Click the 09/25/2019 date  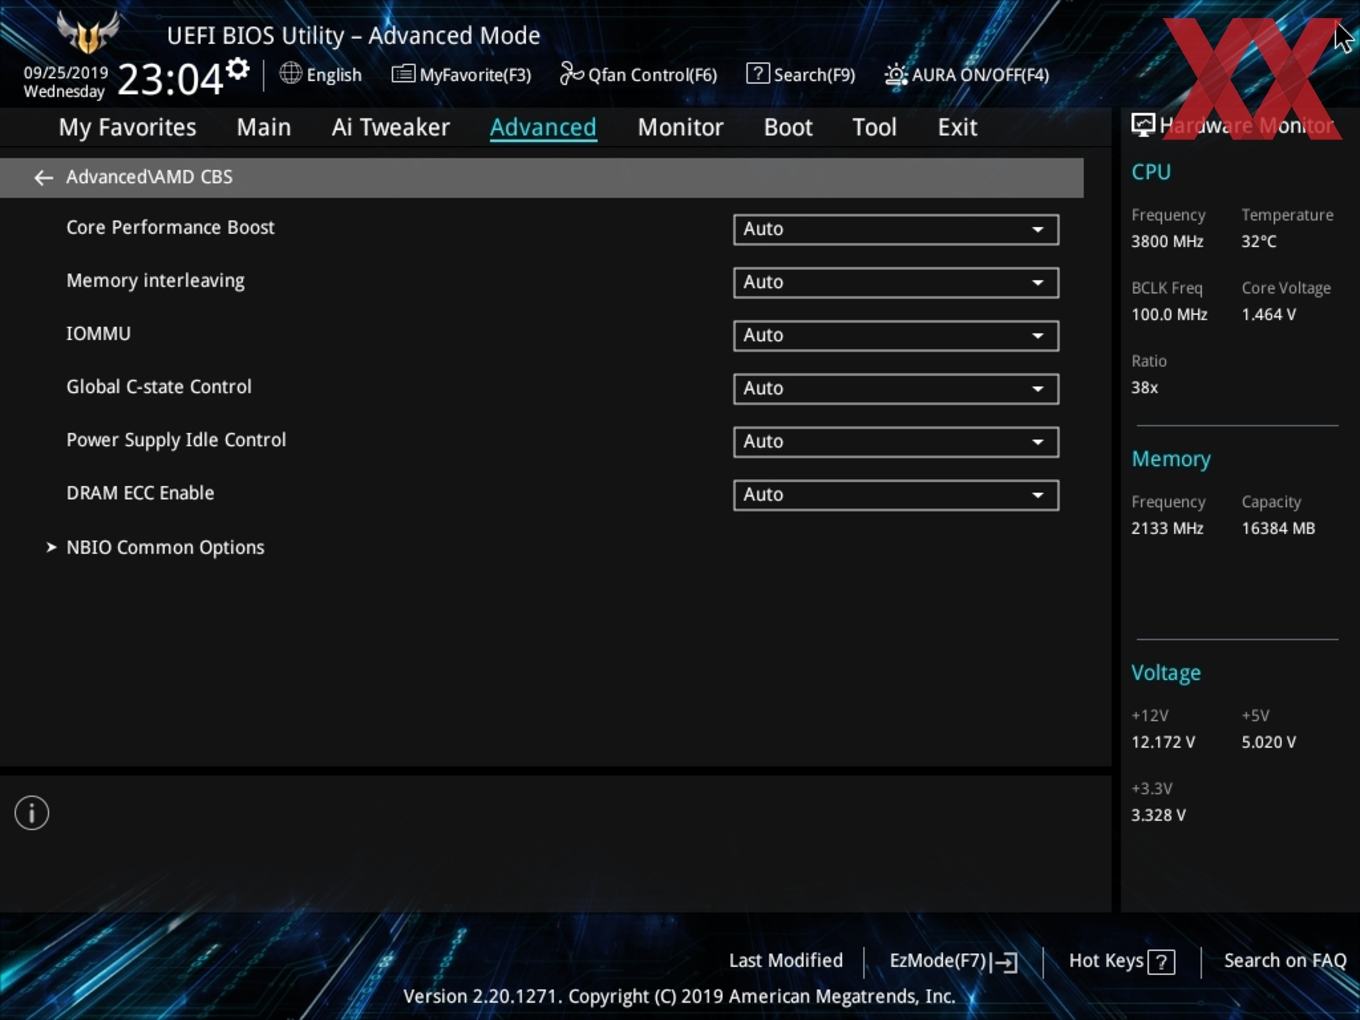(x=66, y=73)
